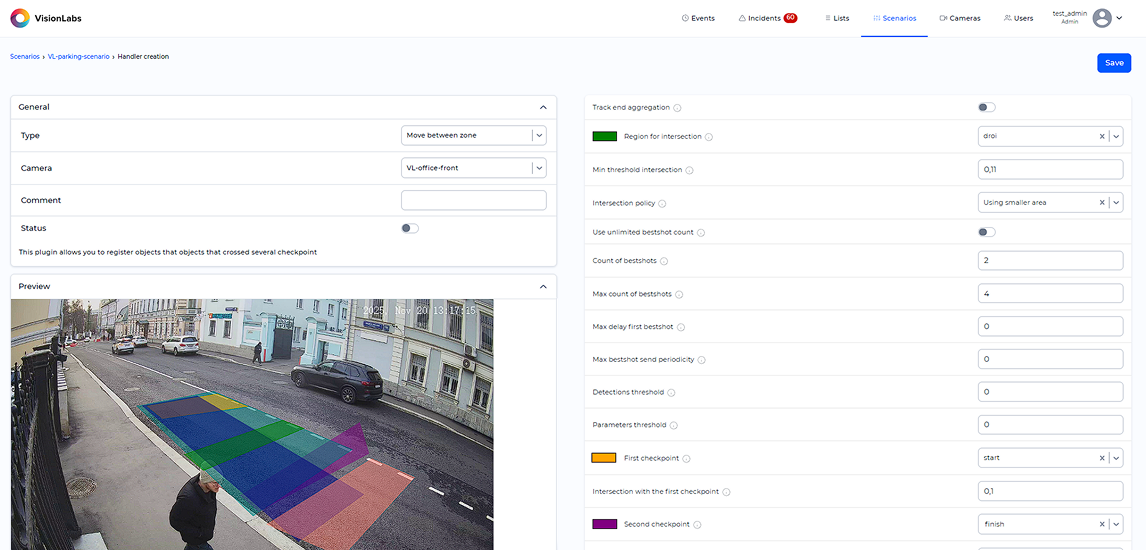Click the Comment input field
1146x550 pixels.
tap(473, 201)
